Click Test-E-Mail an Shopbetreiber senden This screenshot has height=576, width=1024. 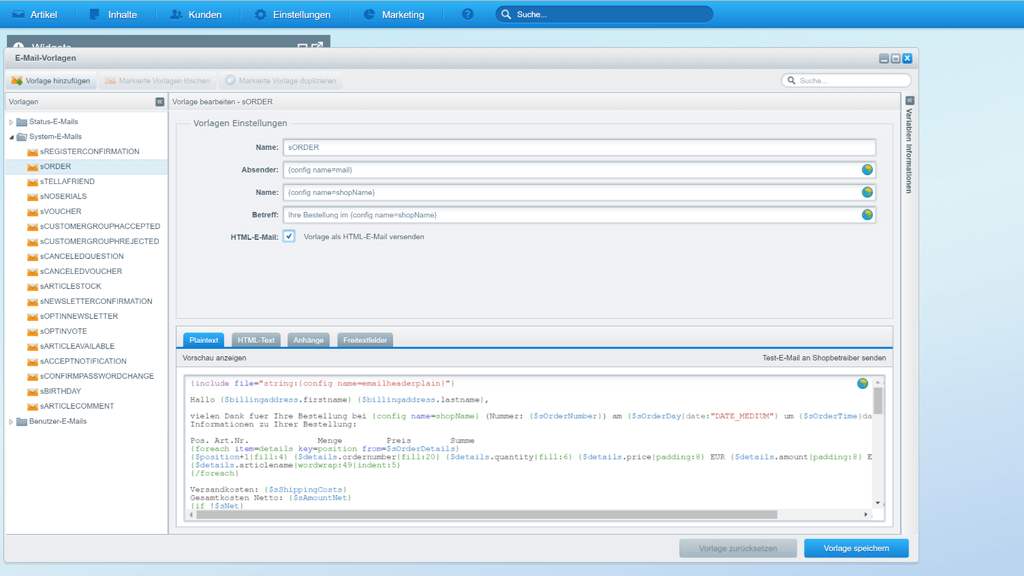(824, 358)
